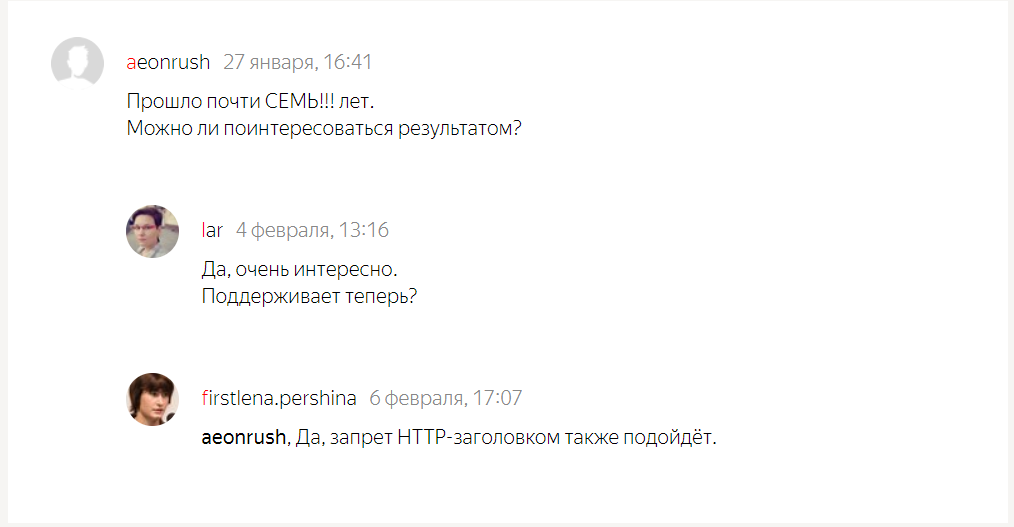This screenshot has height=527, width=1014.
Task: Open the comment permalink dated 4 февраля, 13:16
Action: click(312, 230)
